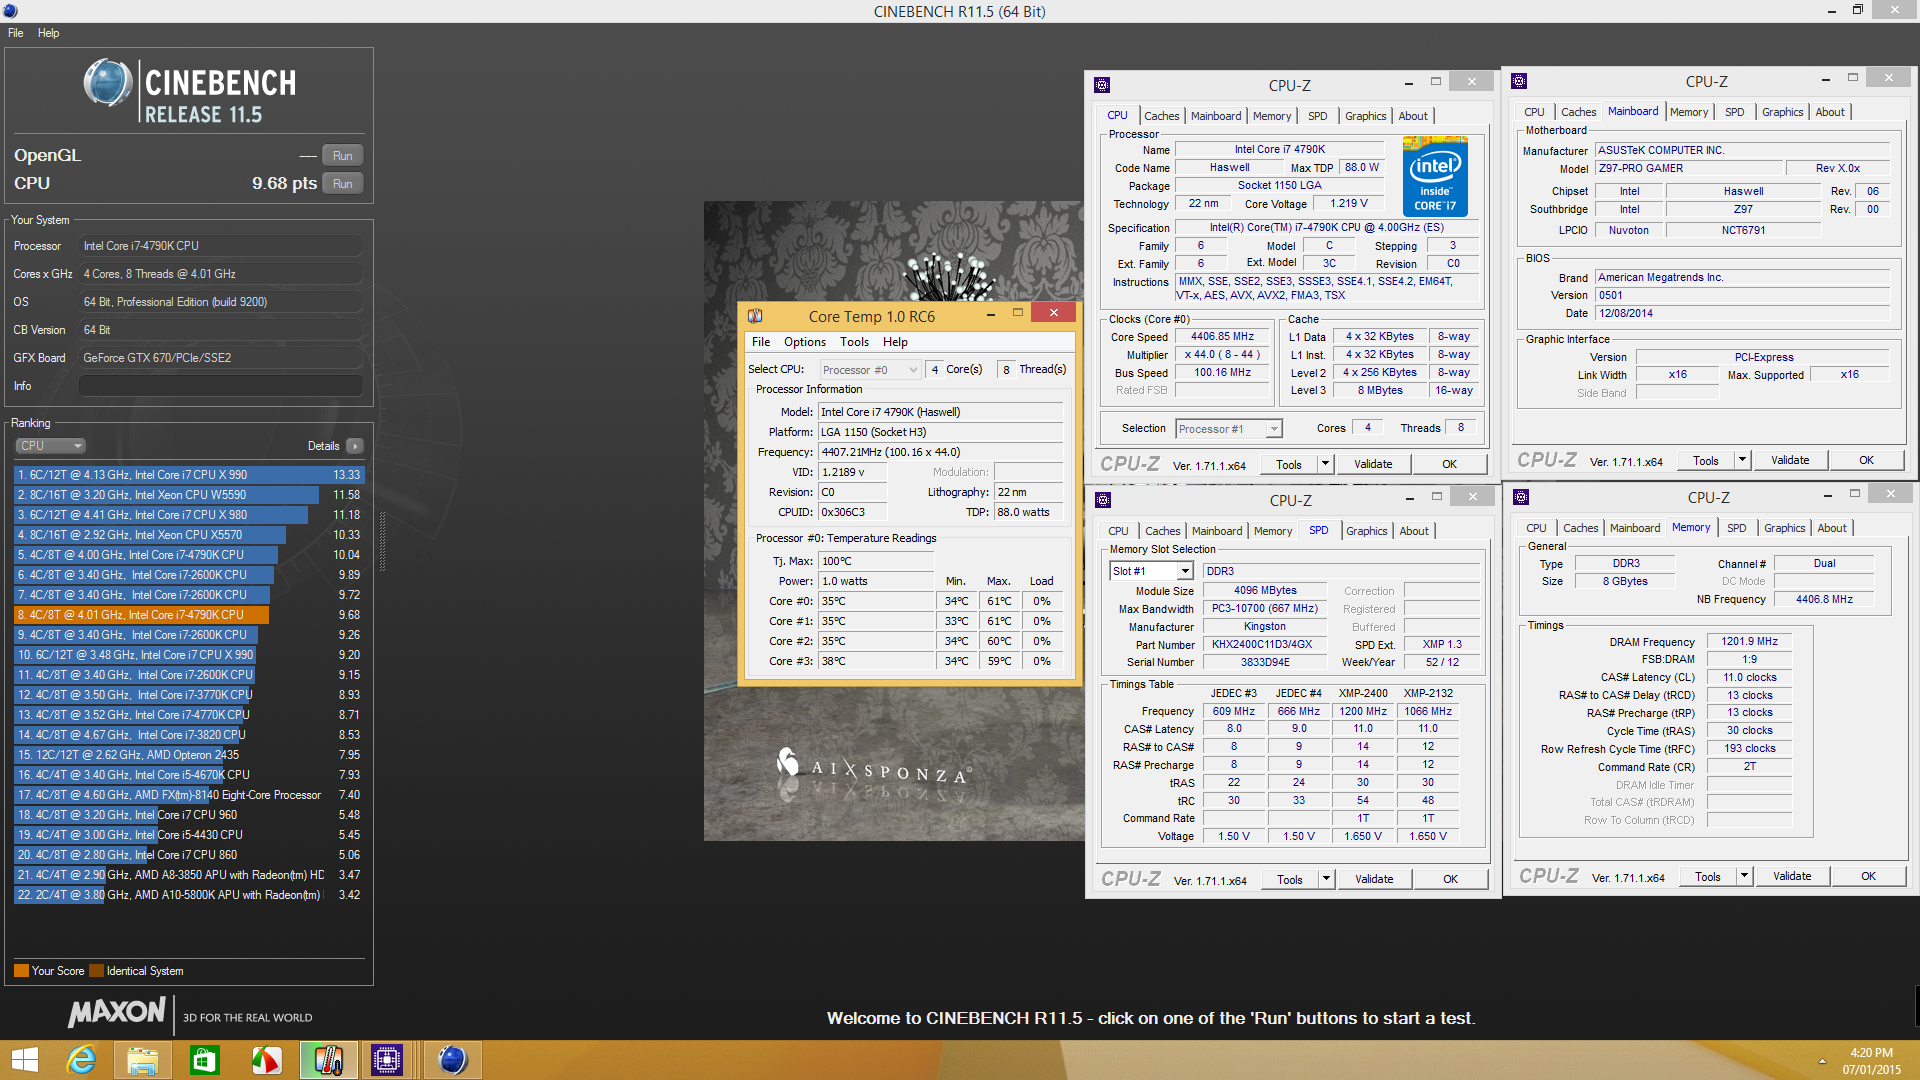Screen dimensions: 1920x1080
Task: Switch to CPU-Z taskbar icon
Action: pyautogui.click(x=386, y=1060)
